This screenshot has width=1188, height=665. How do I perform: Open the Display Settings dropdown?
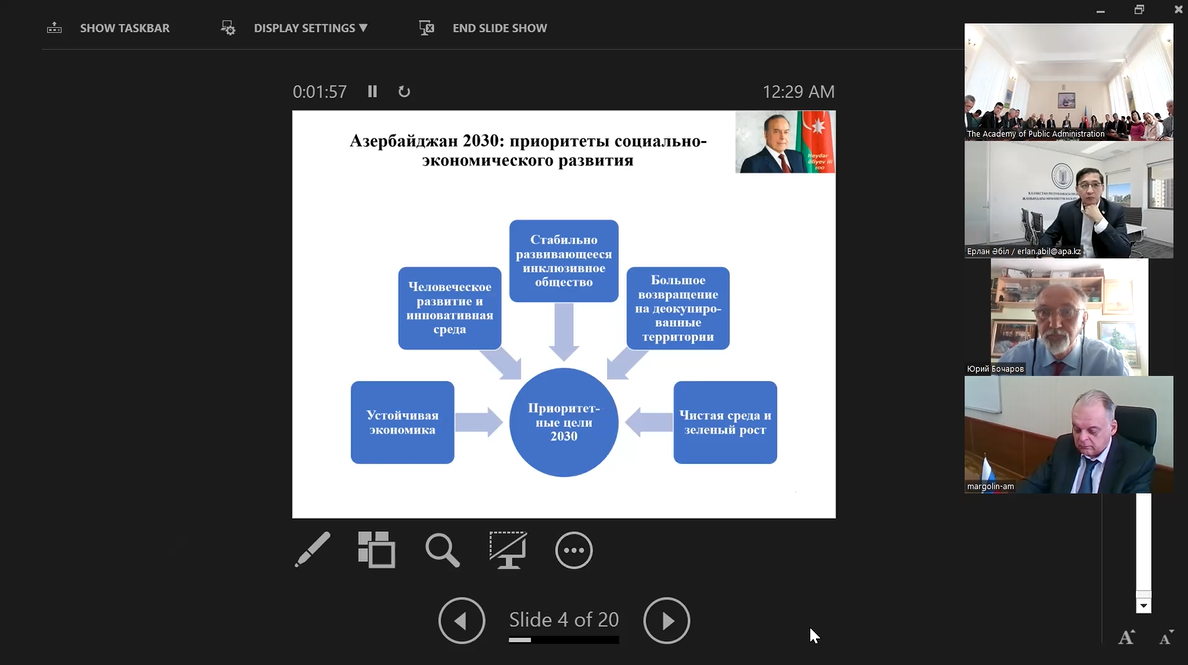coord(310,27)
